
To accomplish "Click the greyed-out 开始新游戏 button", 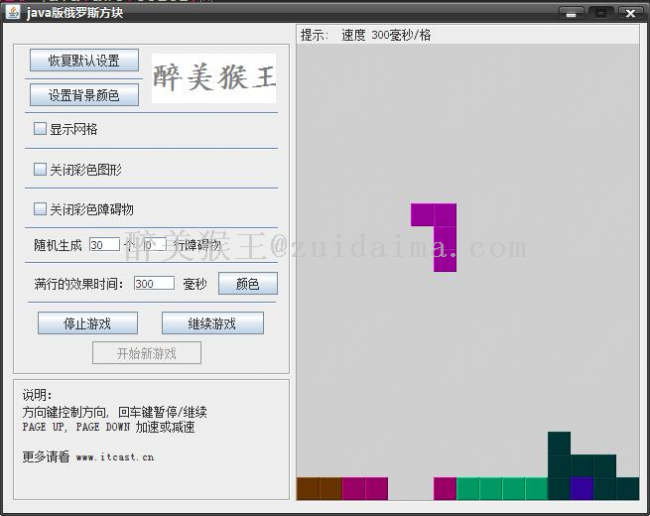I will tap(146, 353).
